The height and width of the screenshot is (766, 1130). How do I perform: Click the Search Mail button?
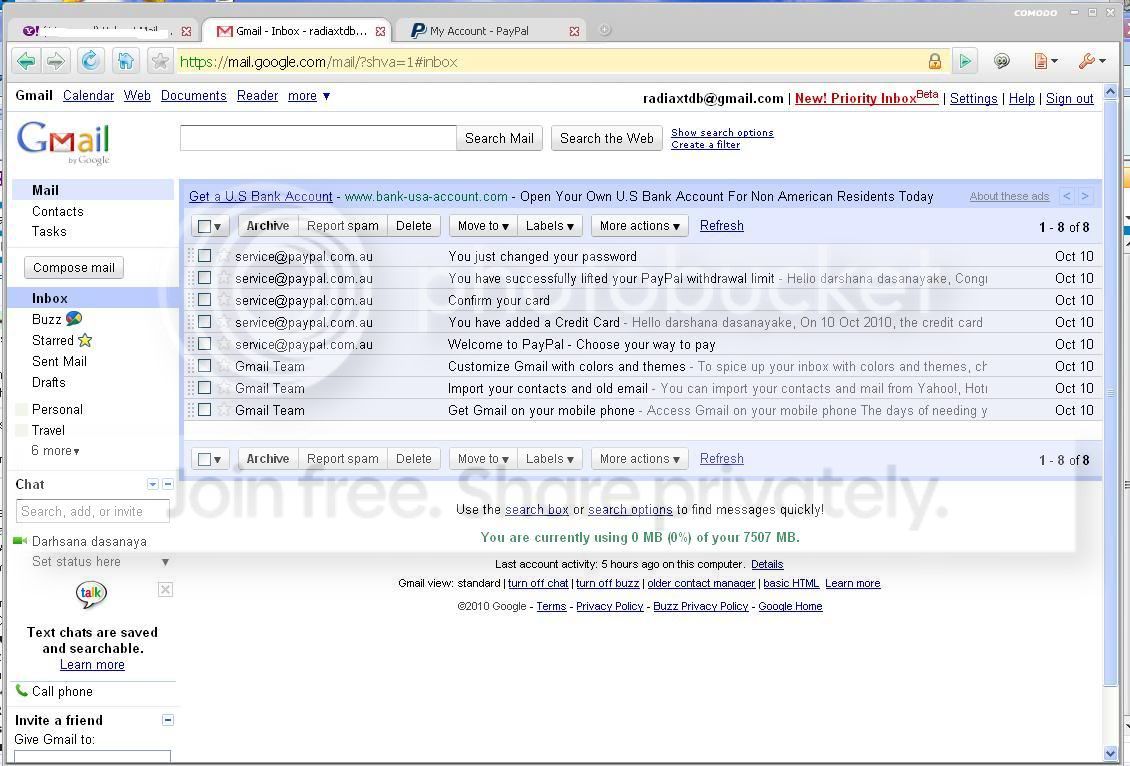[x=499, y=138]
